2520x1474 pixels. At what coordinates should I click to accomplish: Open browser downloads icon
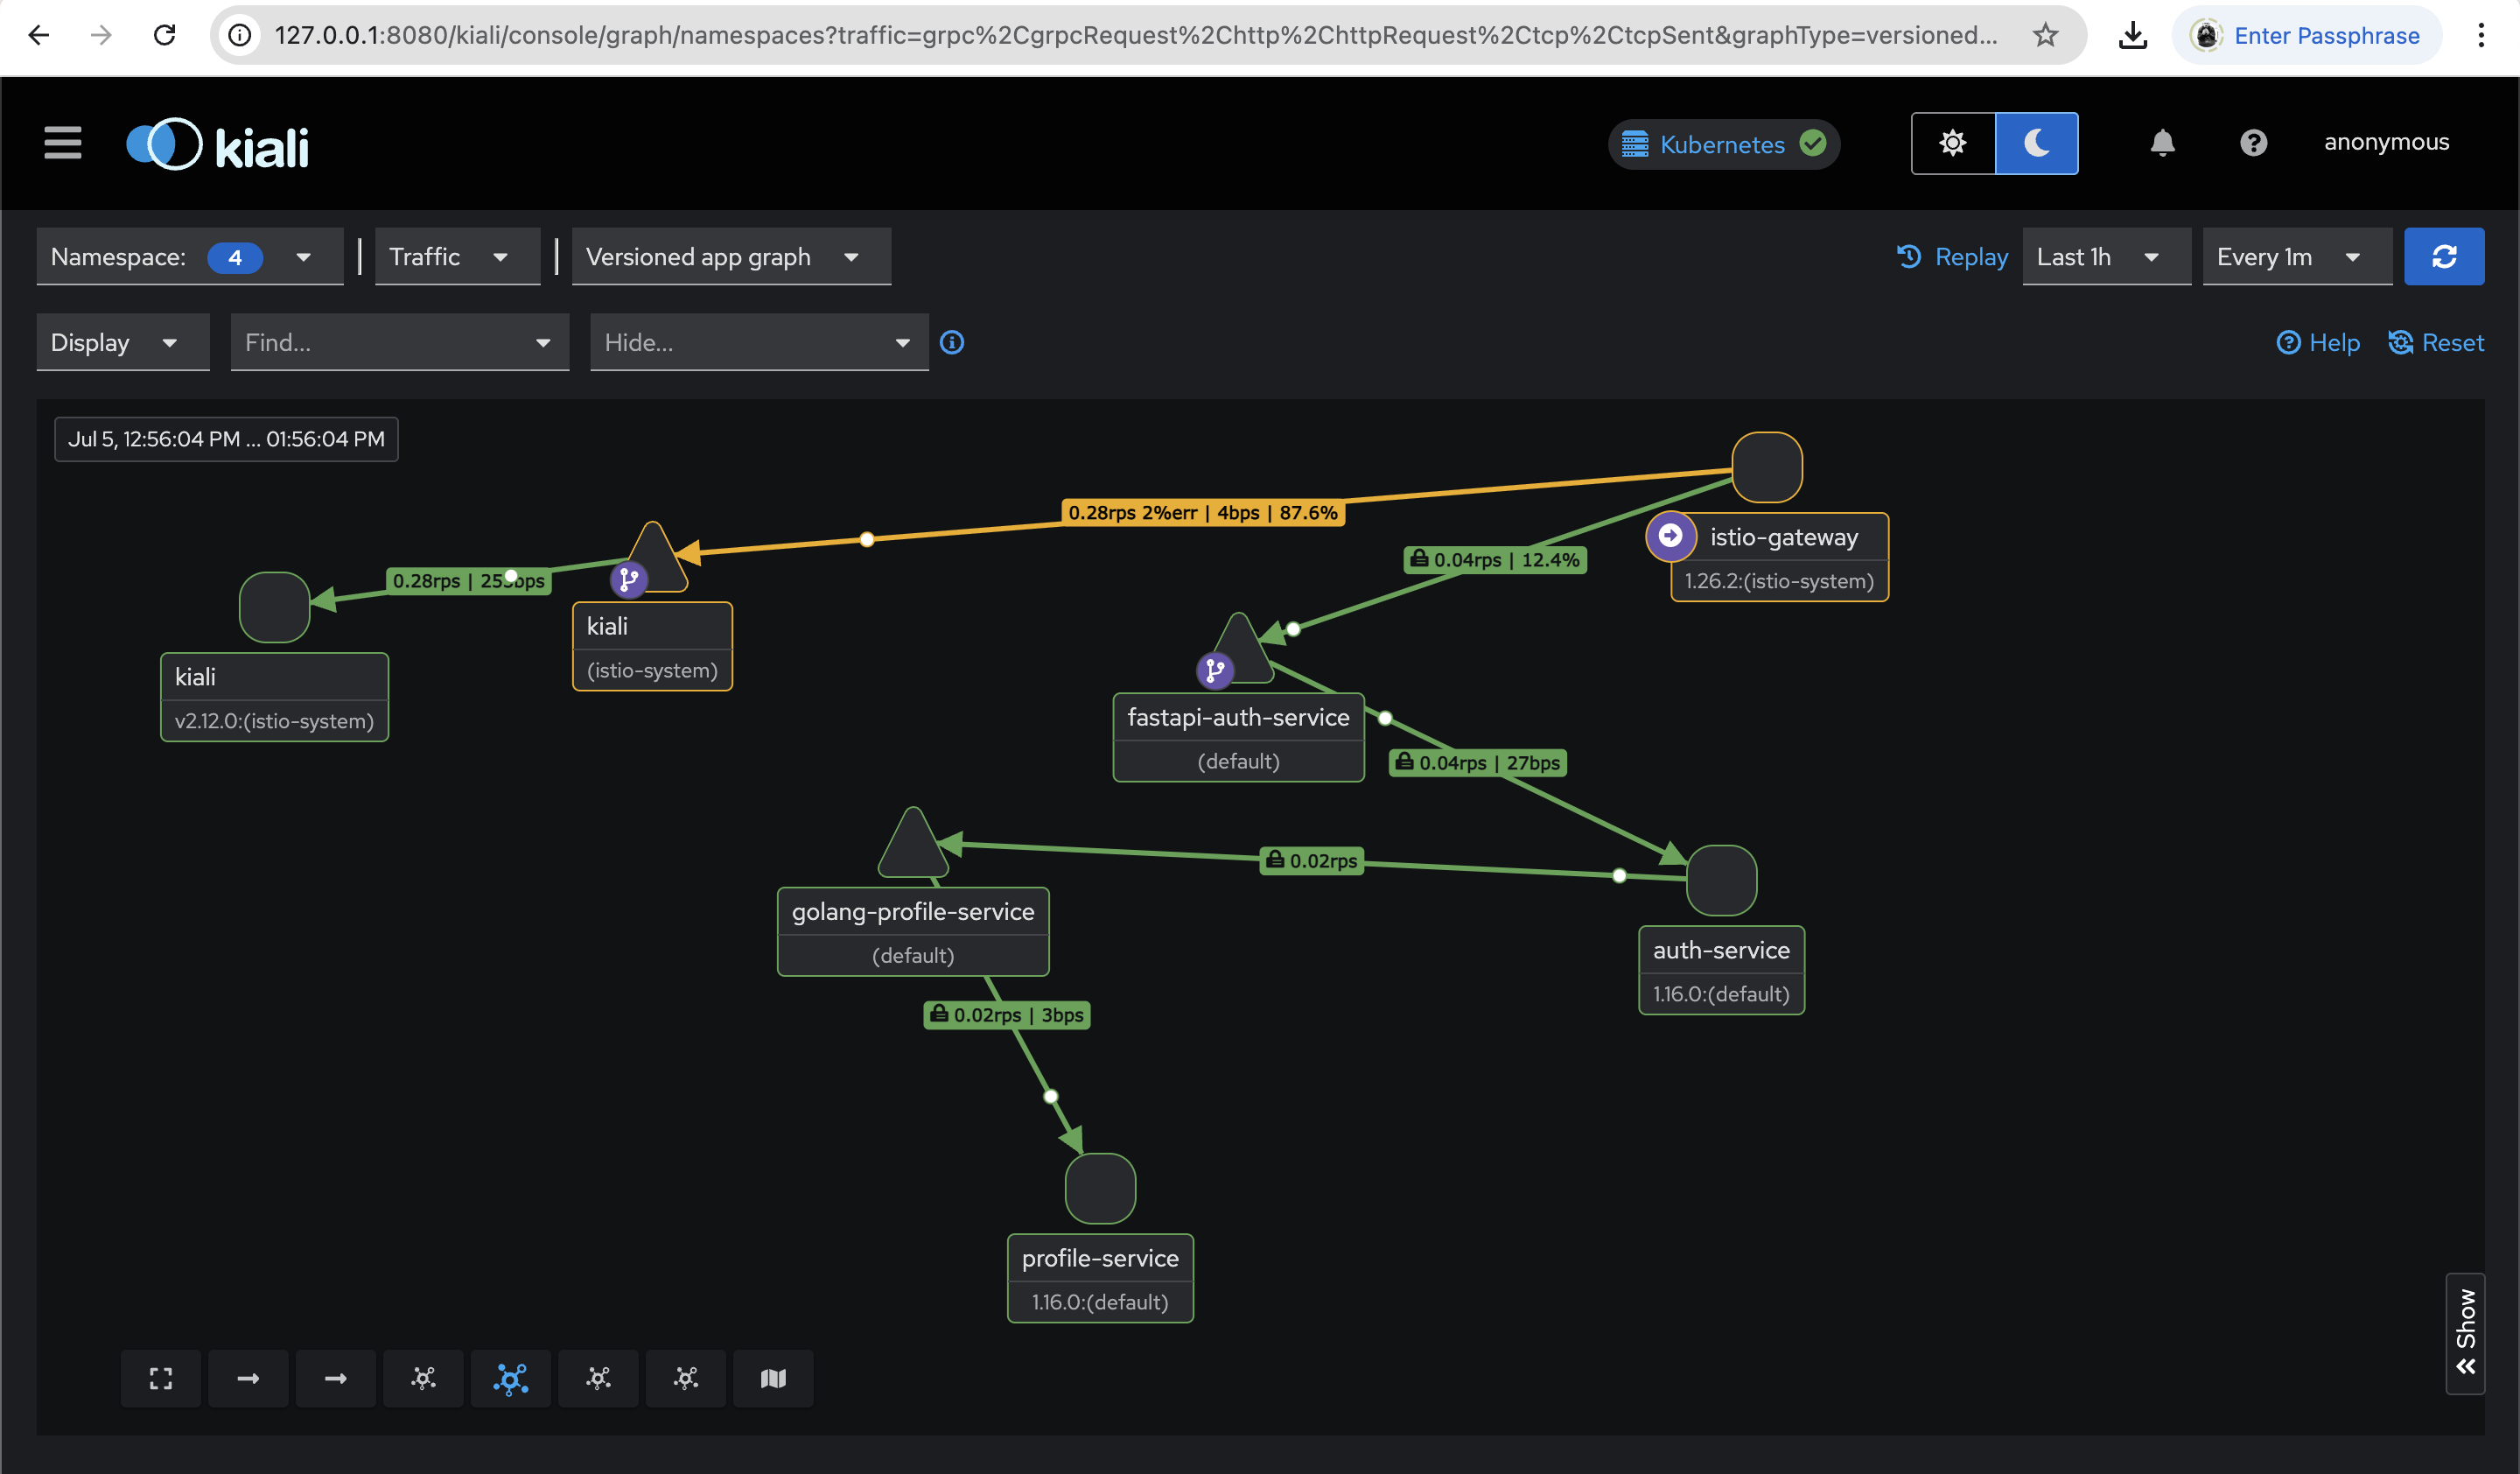tap(2132, 35)
